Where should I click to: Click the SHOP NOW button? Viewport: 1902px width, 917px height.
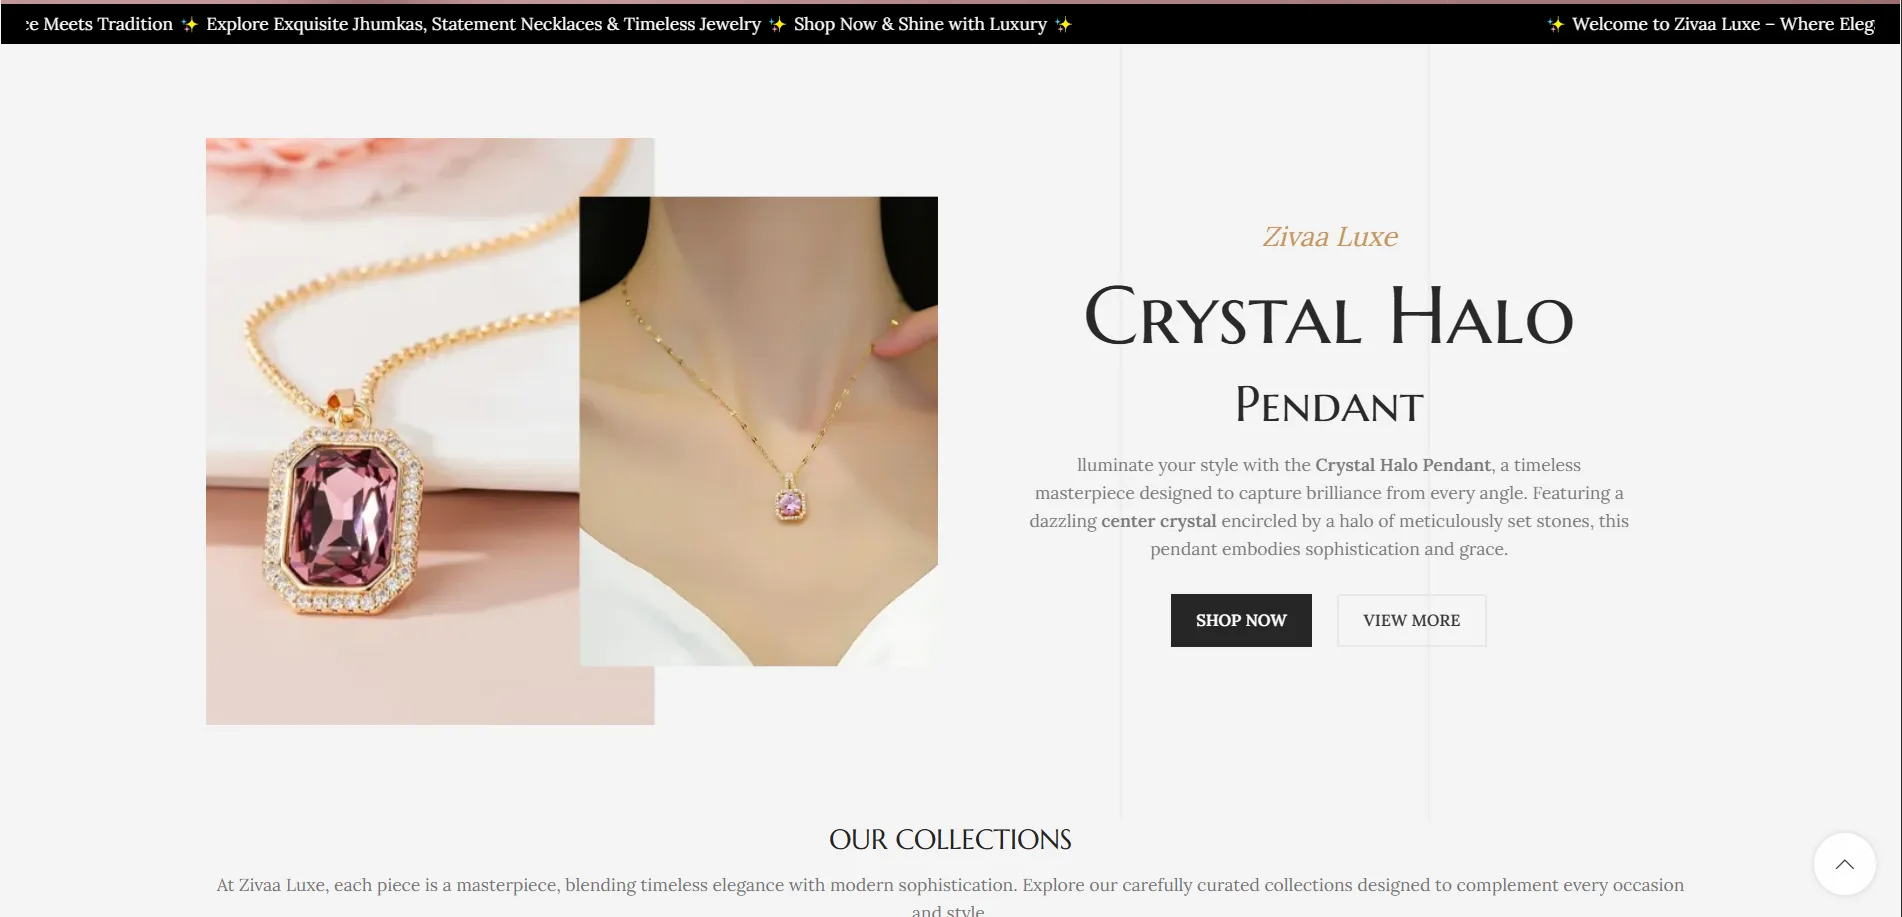1241,620
